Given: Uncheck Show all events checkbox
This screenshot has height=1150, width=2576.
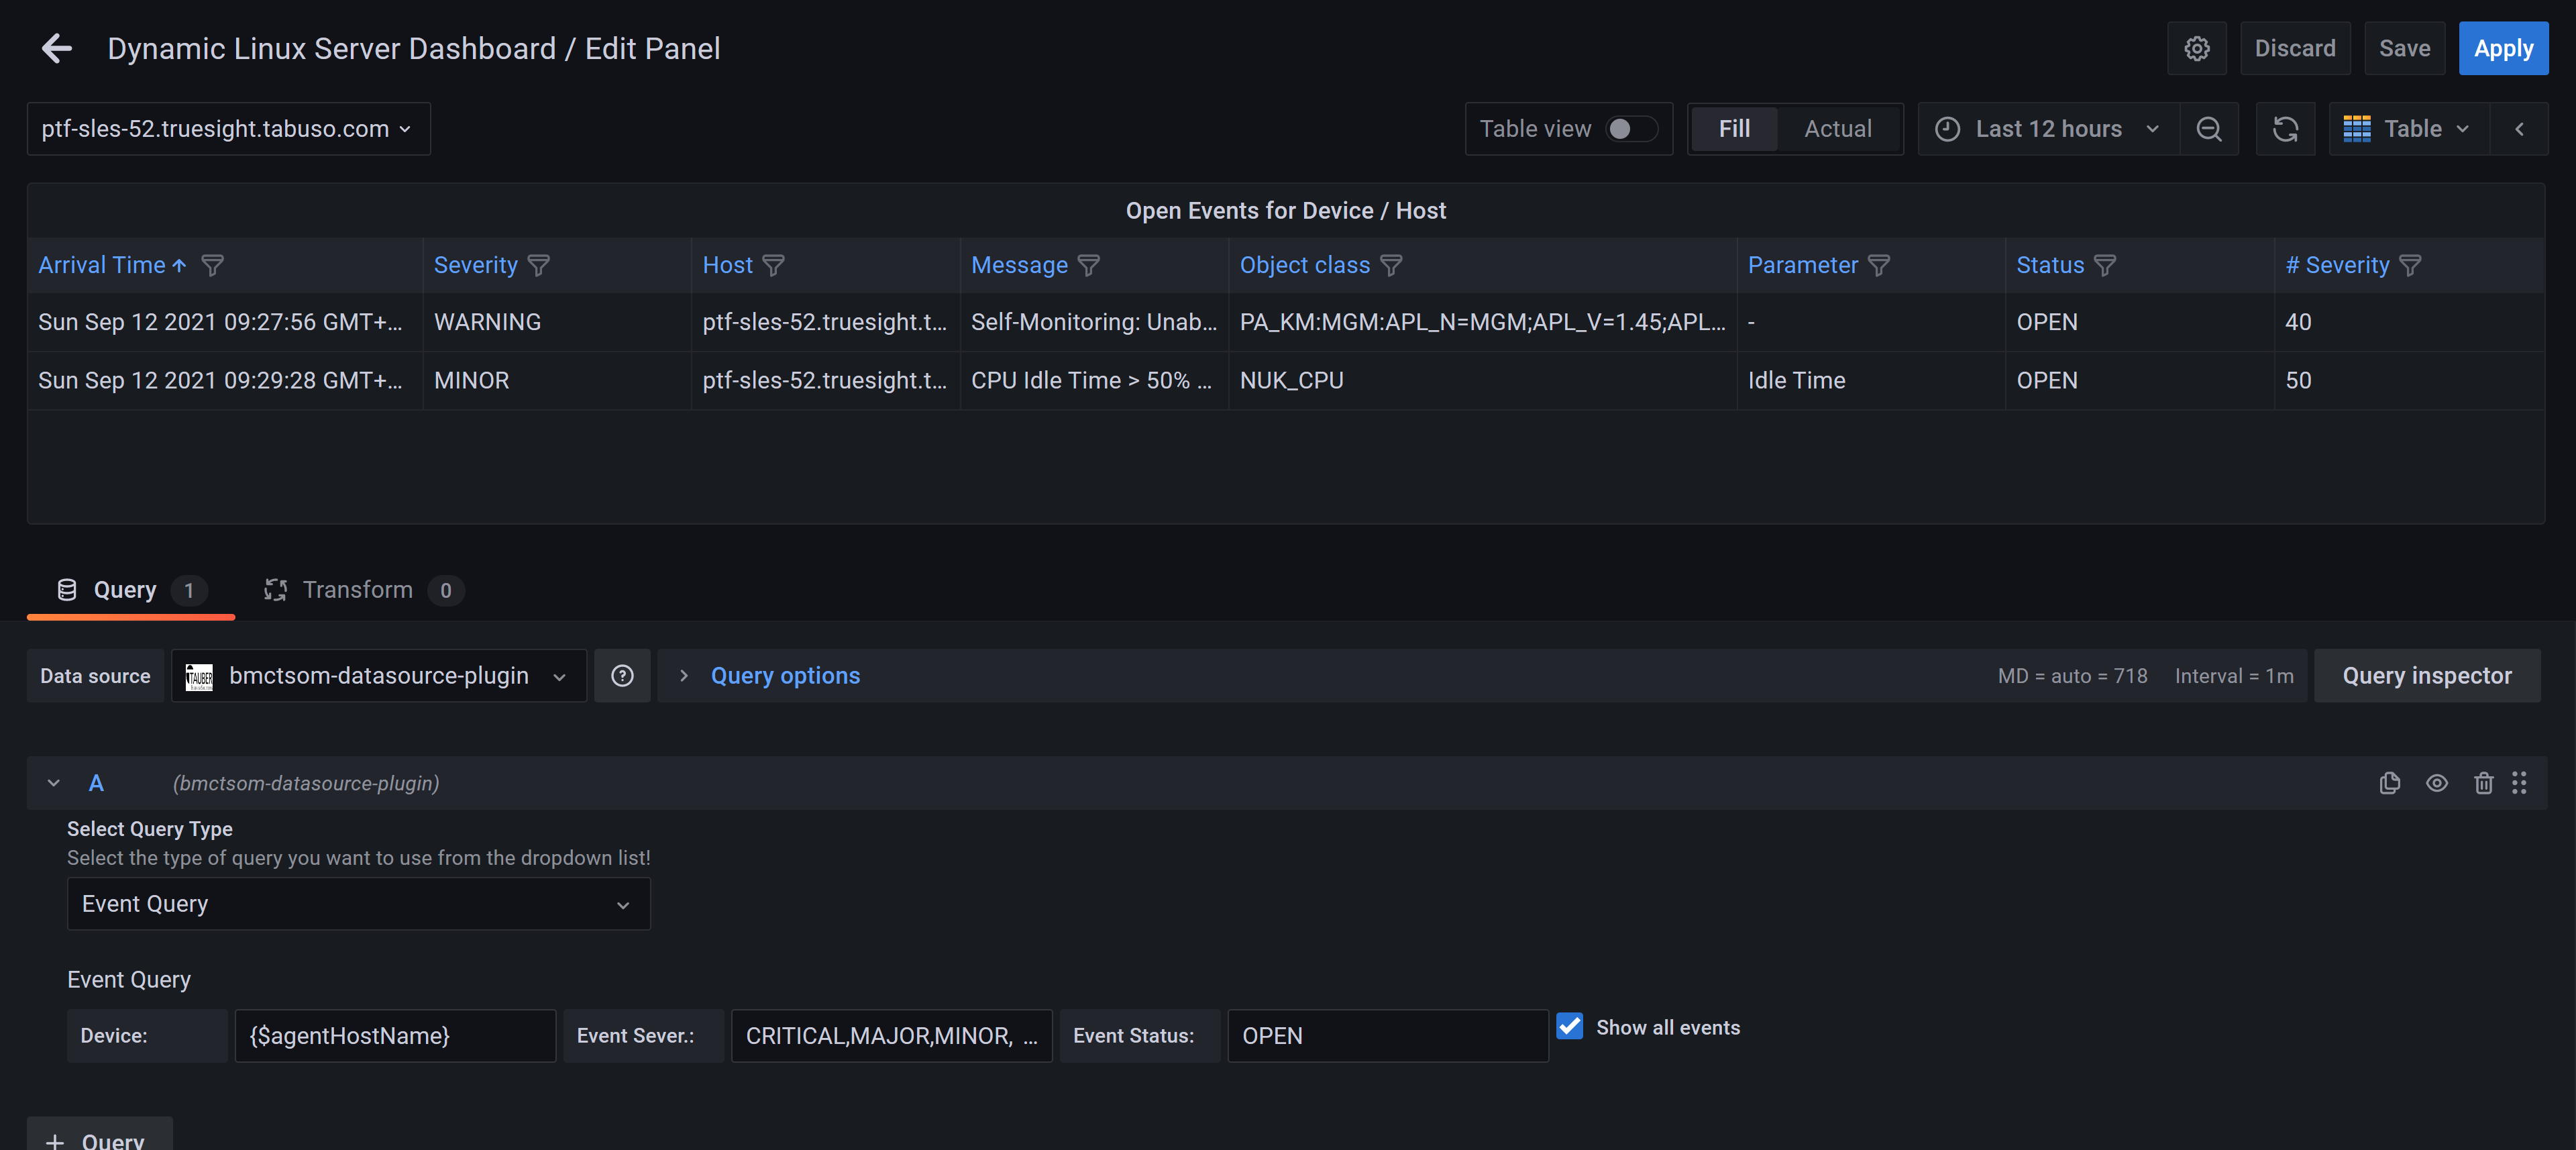Looking at the screenshot, I should click(x=1569, y=1026).
